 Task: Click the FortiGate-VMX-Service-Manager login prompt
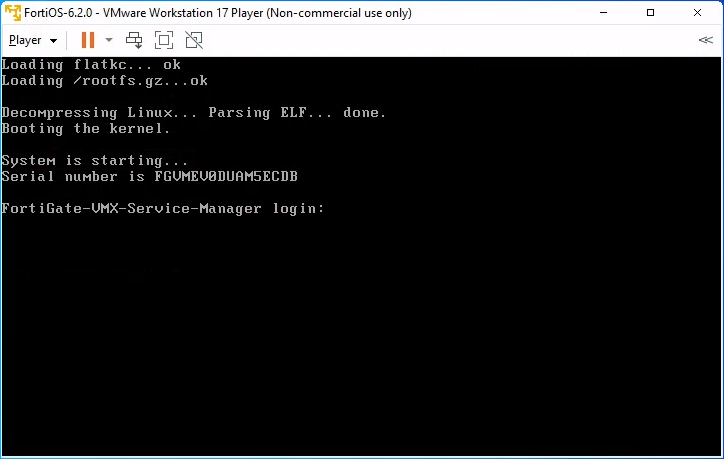point(163,209)
